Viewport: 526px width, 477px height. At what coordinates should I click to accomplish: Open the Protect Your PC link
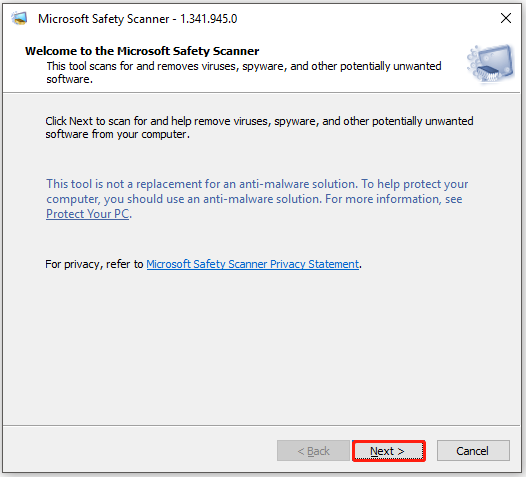click(x=88, y=214)
